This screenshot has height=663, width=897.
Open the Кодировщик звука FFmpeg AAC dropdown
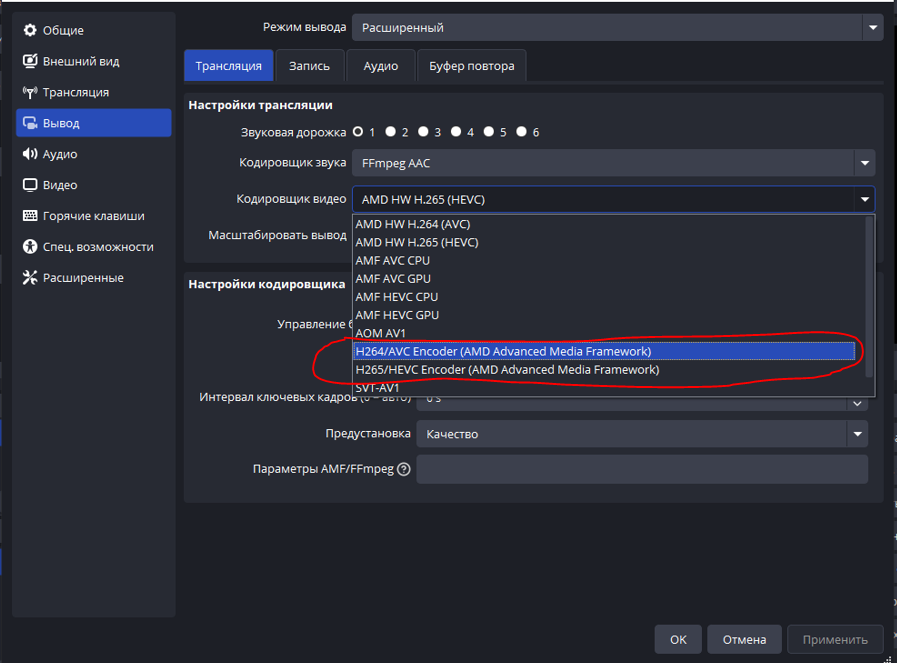click(x=613, y=163)
